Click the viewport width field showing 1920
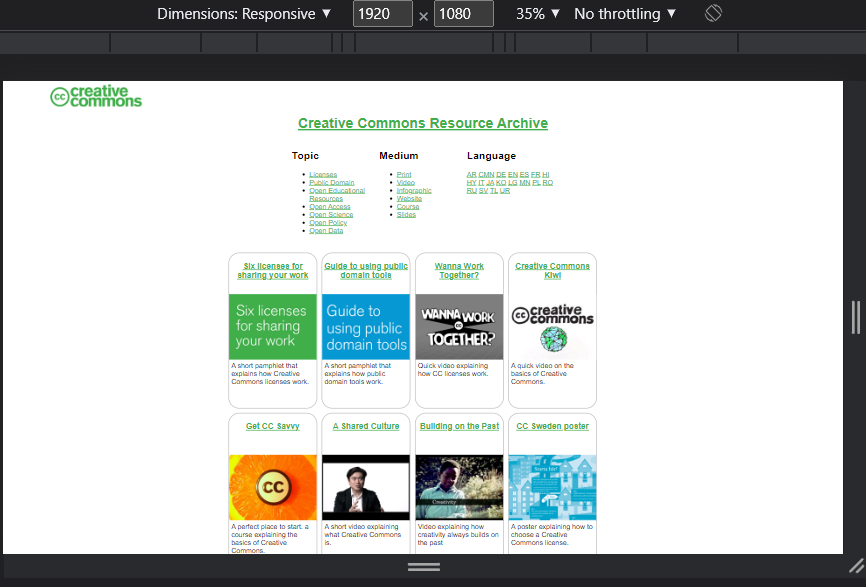Image resolution: width=866 pixels, height=587 pixels. [383, 14]
